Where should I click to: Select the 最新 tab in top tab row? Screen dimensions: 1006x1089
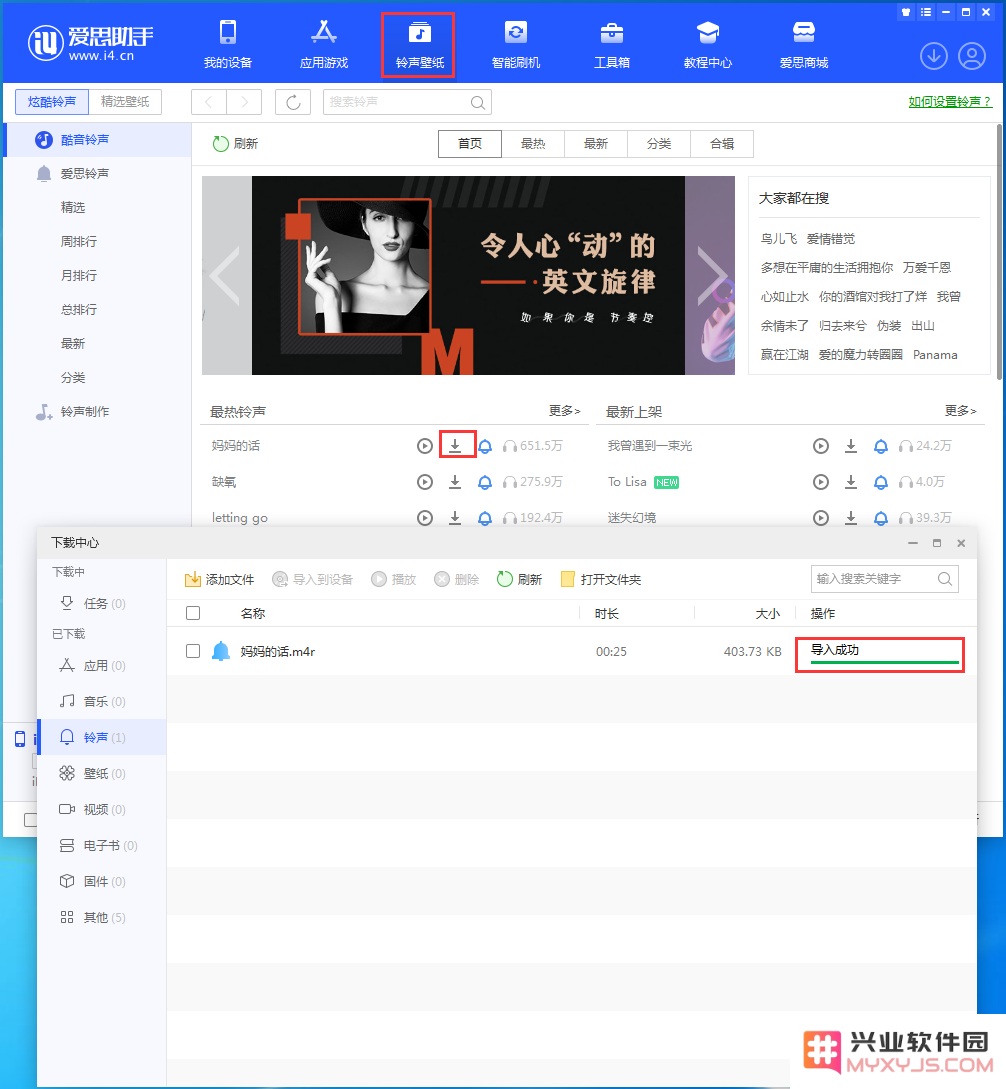pyautogui.click(x=596, y=144)
